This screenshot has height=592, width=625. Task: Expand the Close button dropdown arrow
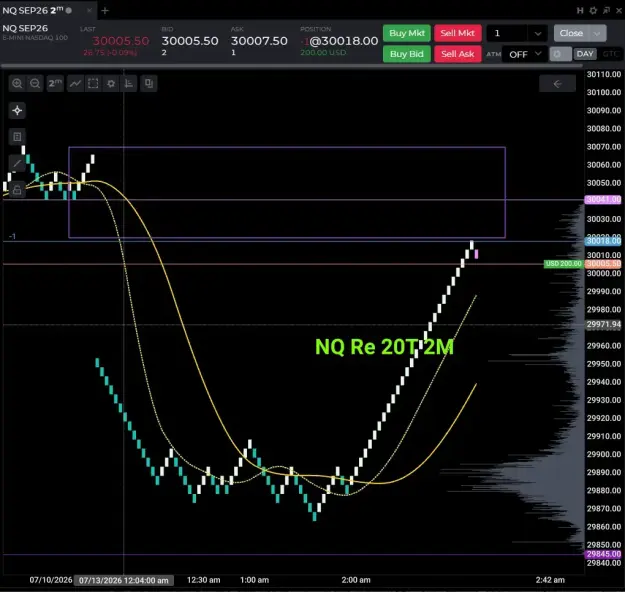pos(597,33)
